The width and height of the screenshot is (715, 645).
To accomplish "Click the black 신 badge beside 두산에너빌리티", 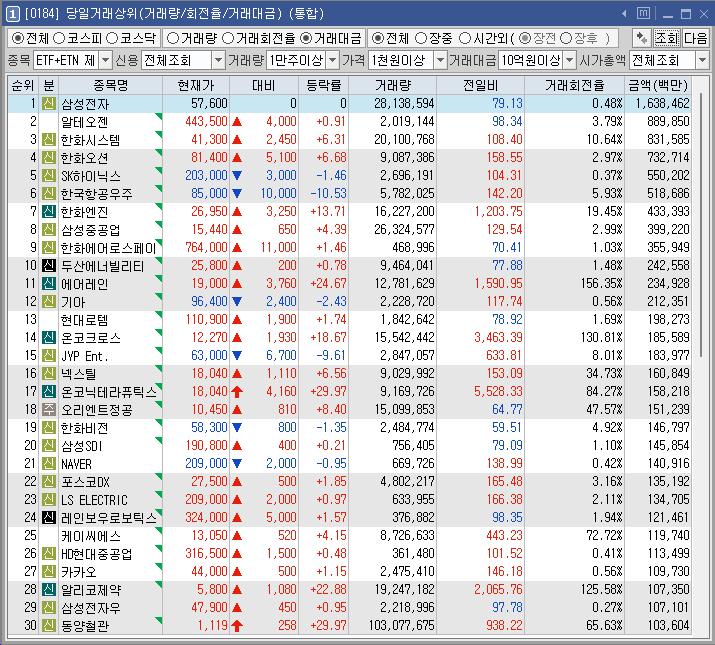I will [49, 265].
